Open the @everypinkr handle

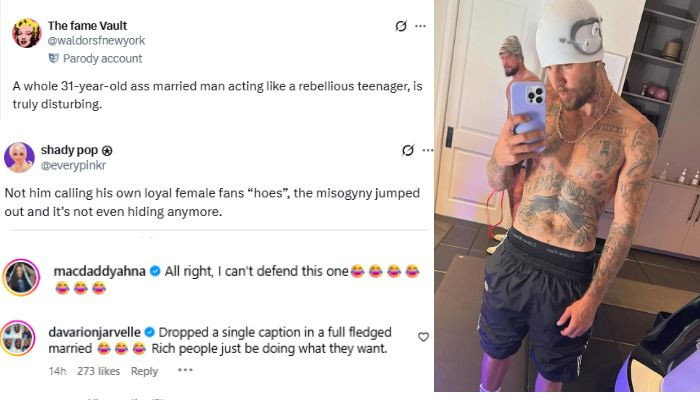[73, 165]
